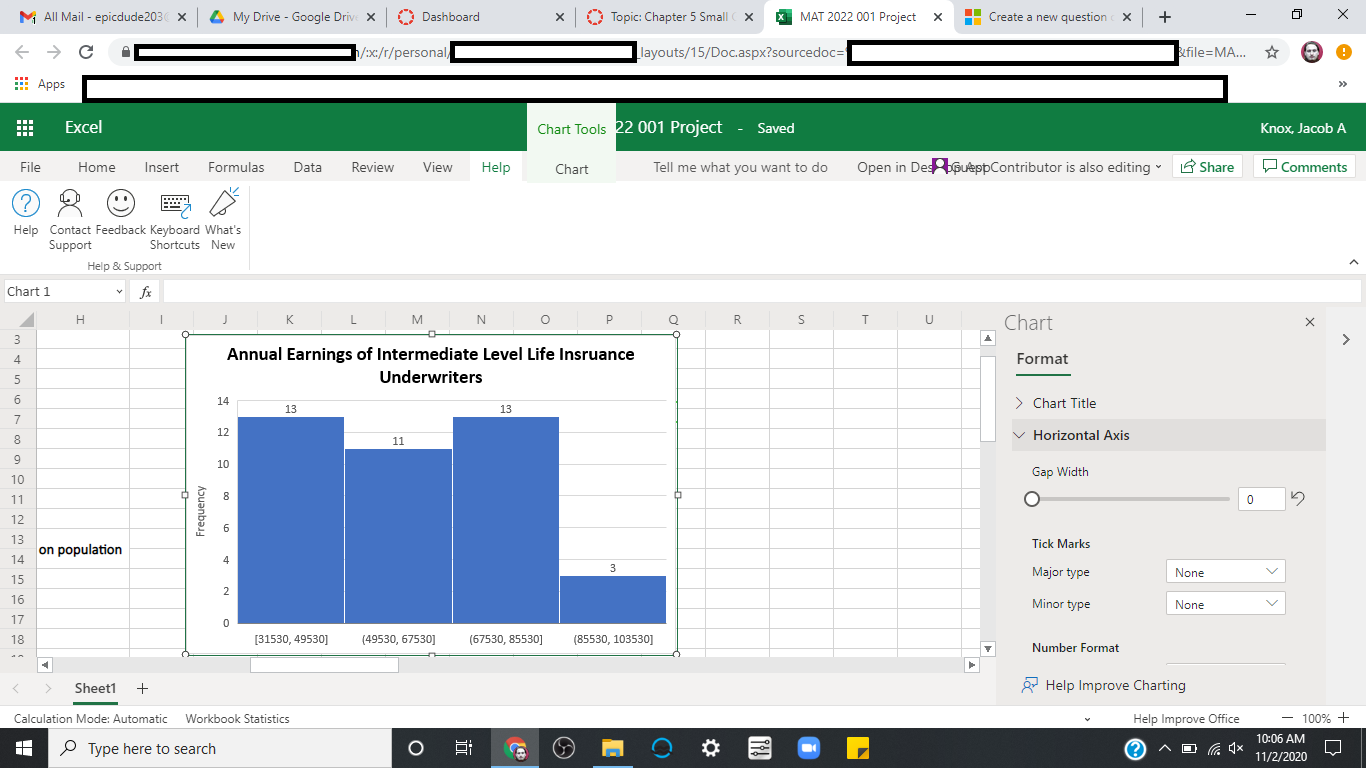1366x768 pixels.
Task: Reset the Gap Width value
Action: click(1298, 499)
